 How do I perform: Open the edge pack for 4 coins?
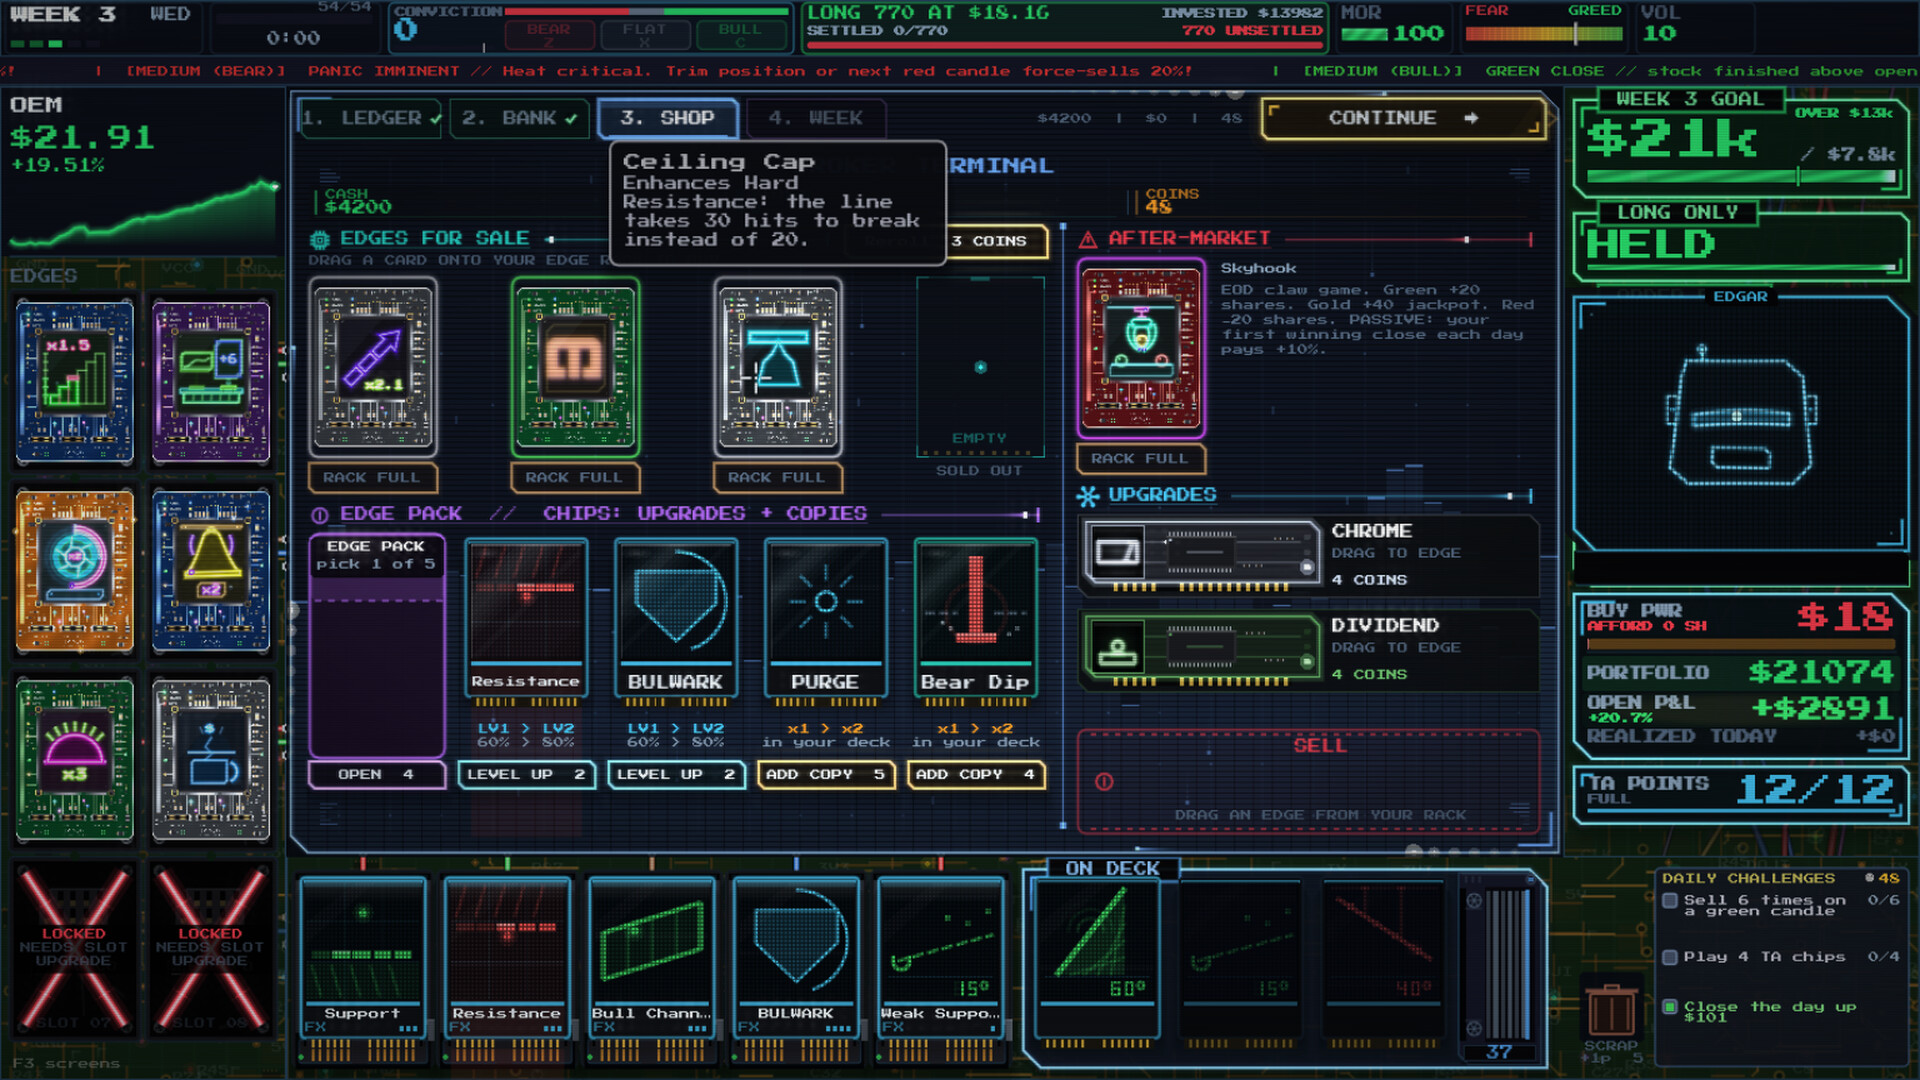pos(376,775)
